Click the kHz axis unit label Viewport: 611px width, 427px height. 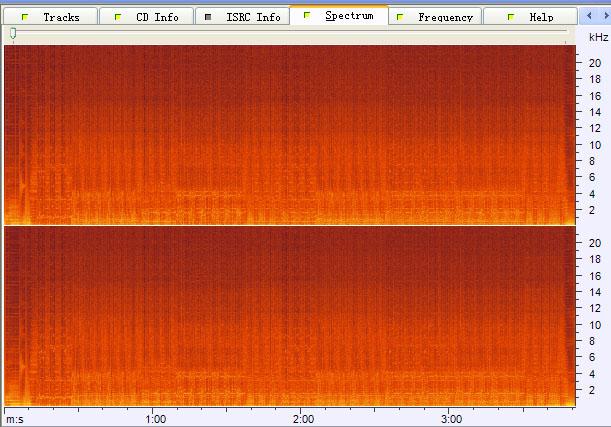598,37
